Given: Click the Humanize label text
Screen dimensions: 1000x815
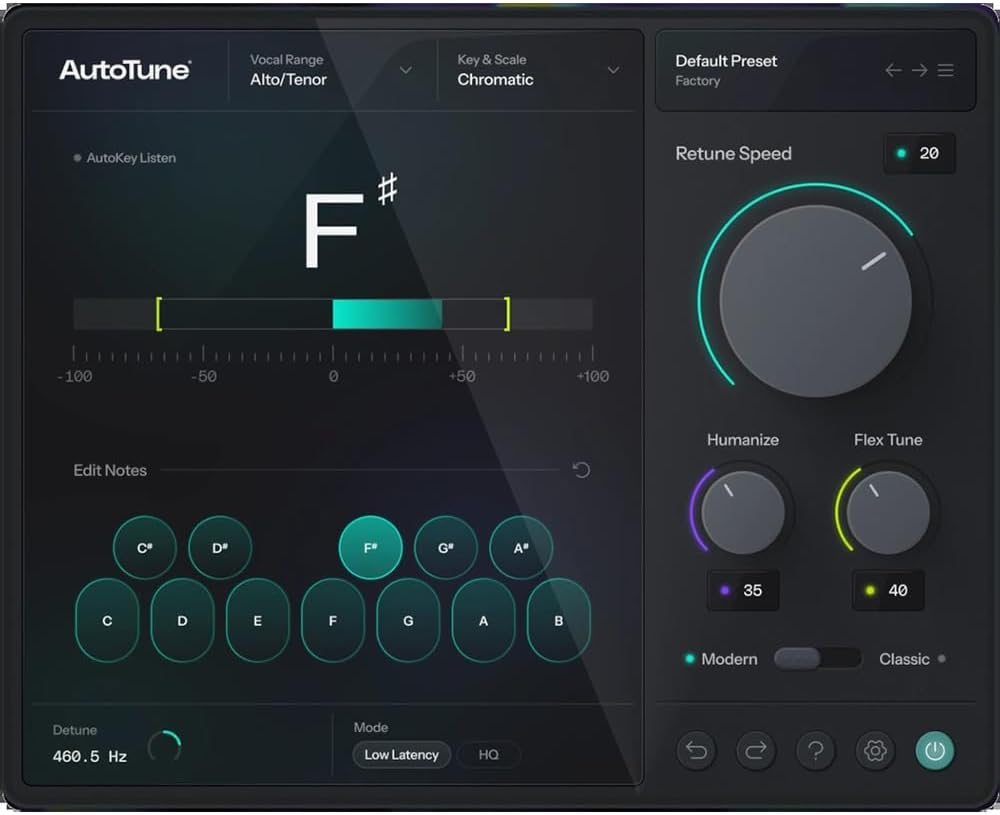Looking at the screenshot, I should tap(743, 439).
